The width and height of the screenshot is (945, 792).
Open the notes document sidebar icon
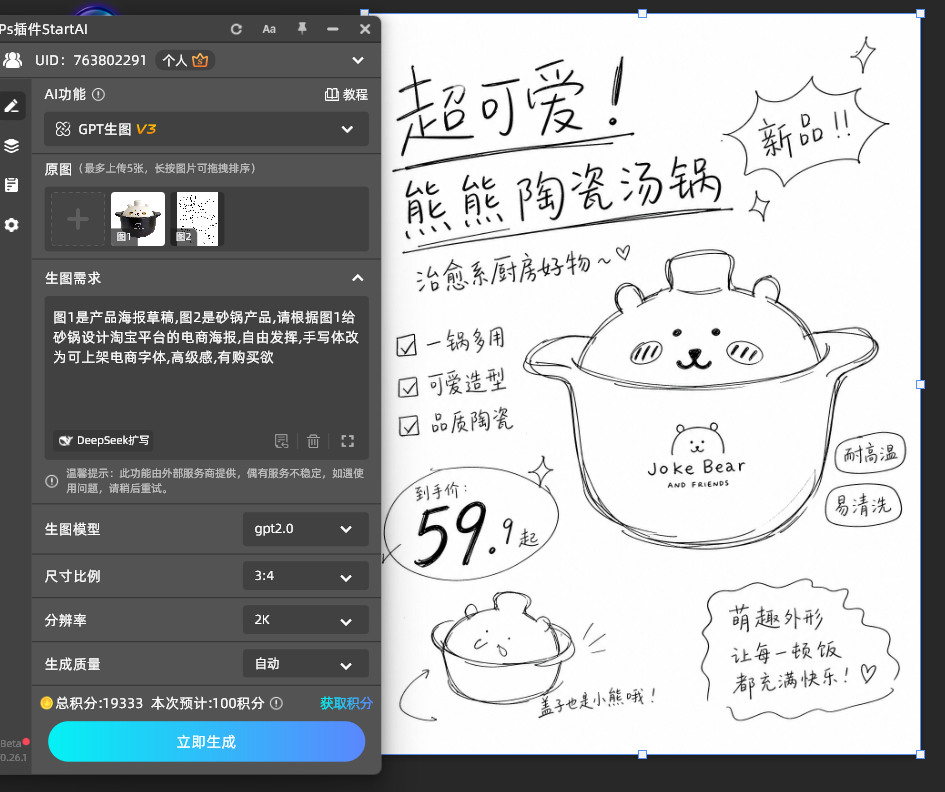click(x=11, y=185)
